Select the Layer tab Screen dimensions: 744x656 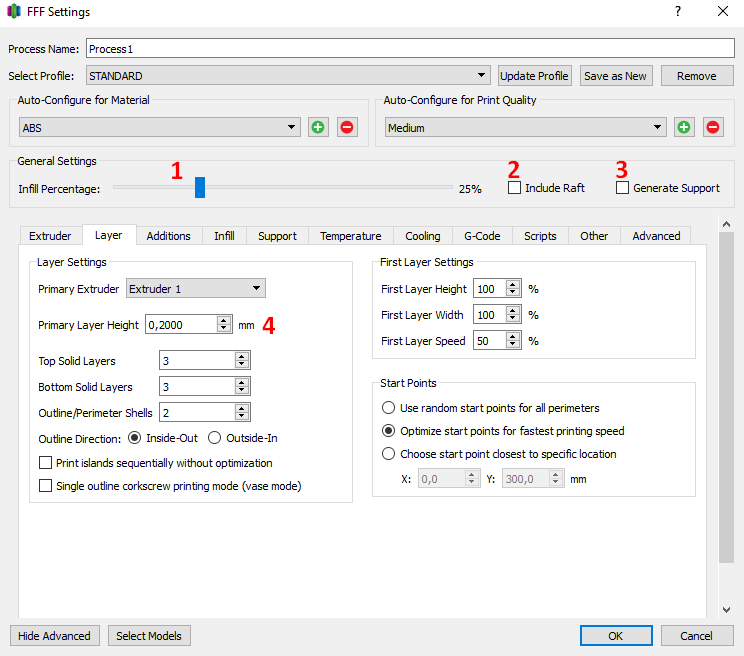[109, 235]
